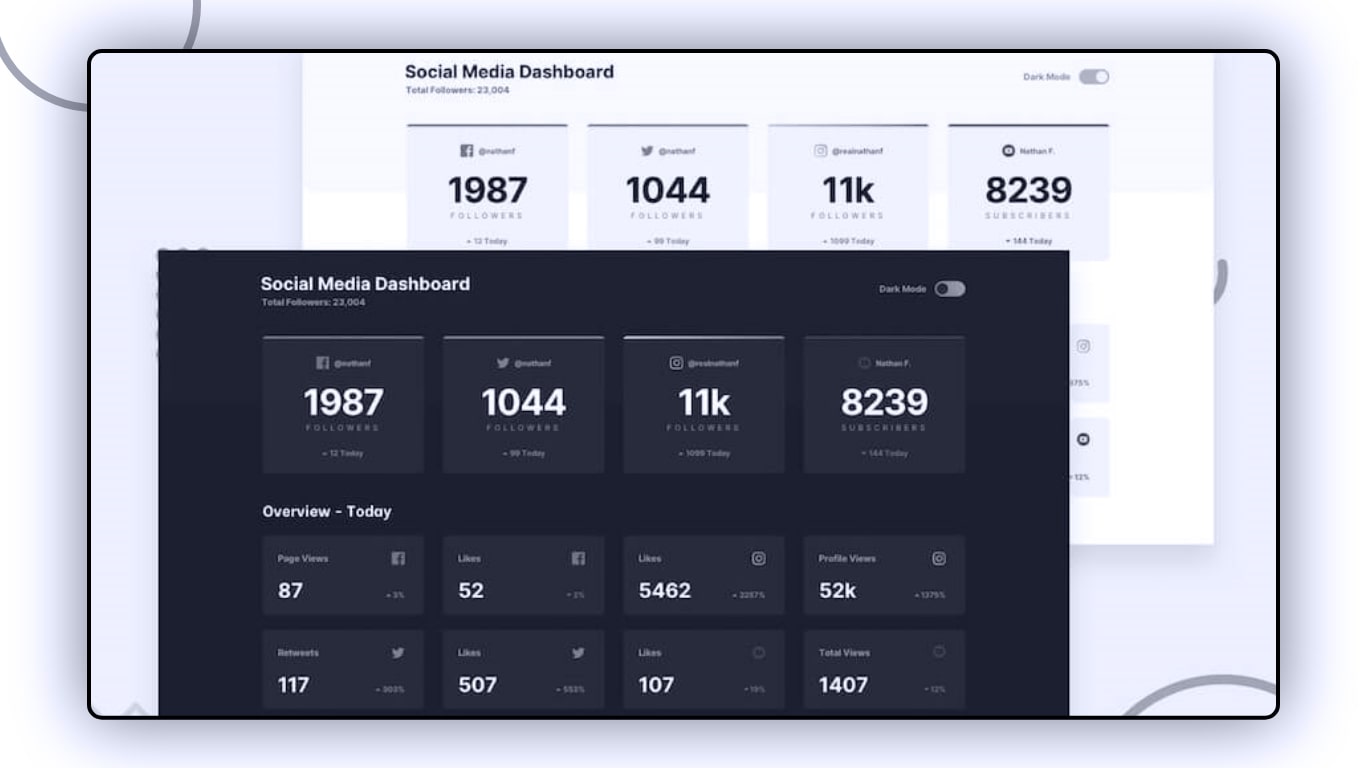Click the YouTube icon on the partly hidden light overview card

pos(1083,439)
